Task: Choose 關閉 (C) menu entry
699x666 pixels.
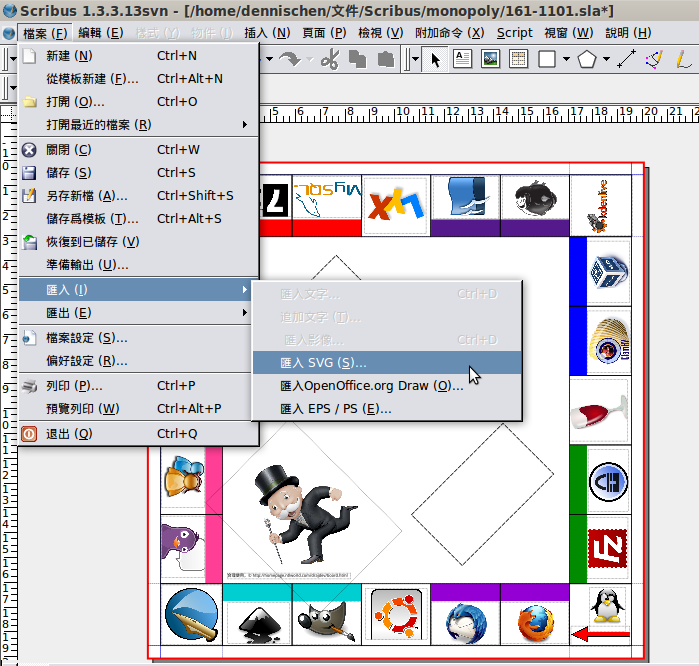Action: point(138,150)
